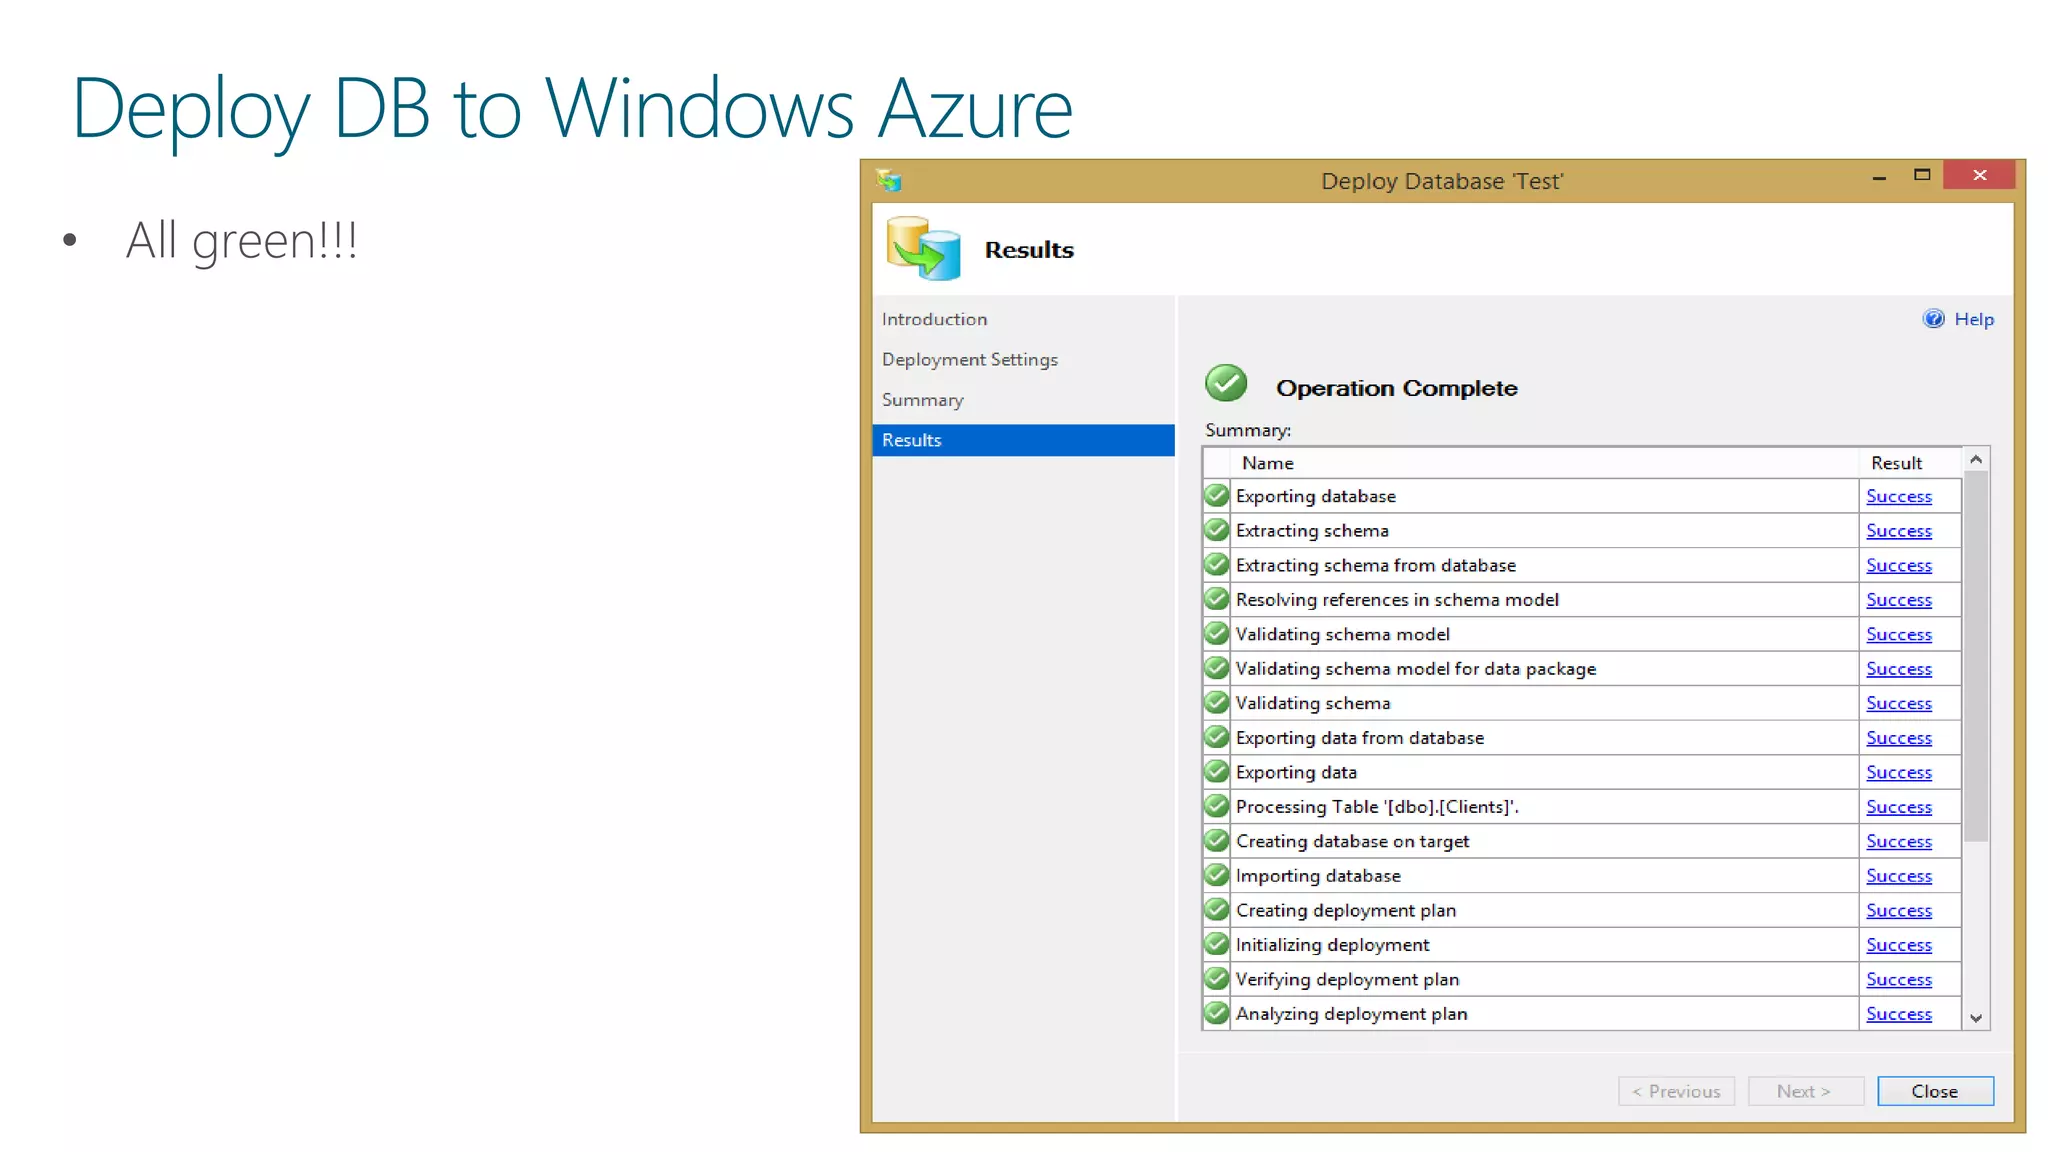Image resolution: width=2048 pixels, height=1152 pixels.
Task: Select the Summary wizard page
Action: pos(922,400)
